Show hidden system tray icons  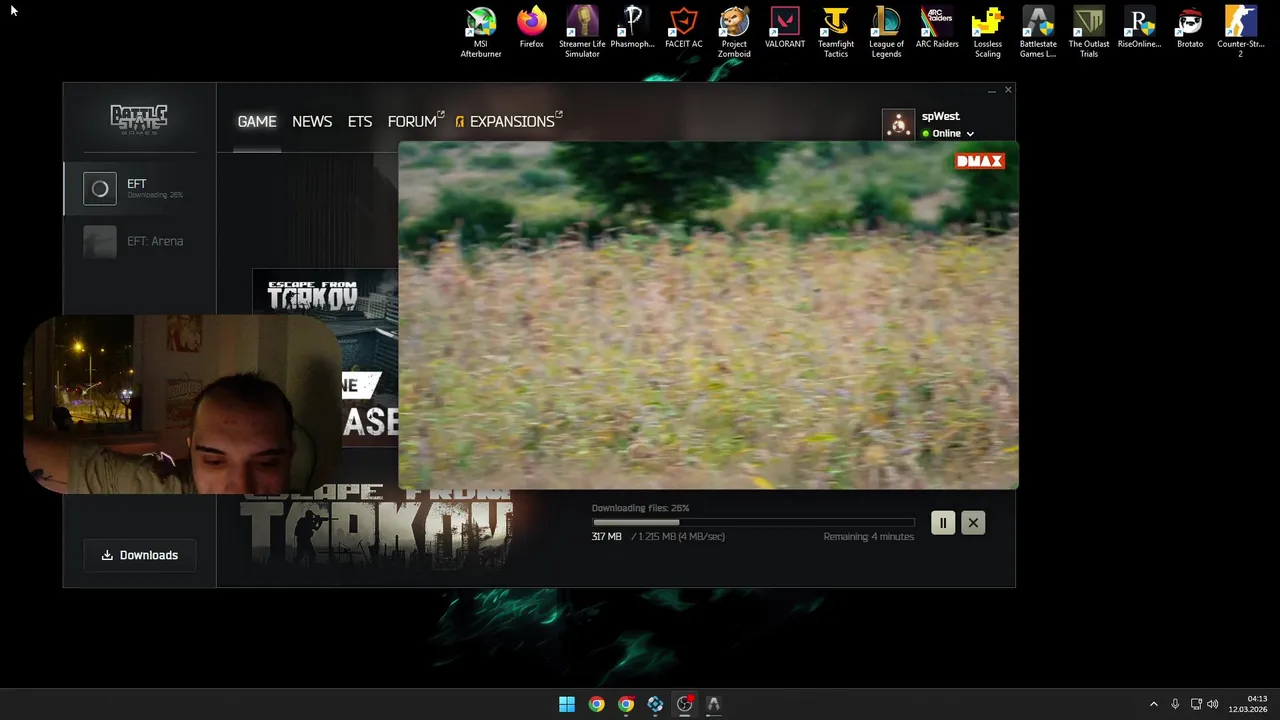[x=1153, y=704]
